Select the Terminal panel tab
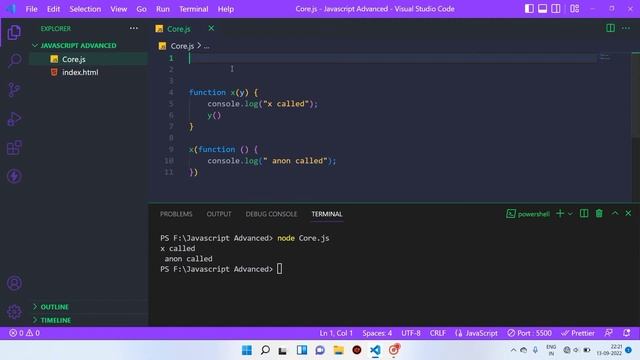Viewport: 640px width, 360px height. [x=327, y=214]
